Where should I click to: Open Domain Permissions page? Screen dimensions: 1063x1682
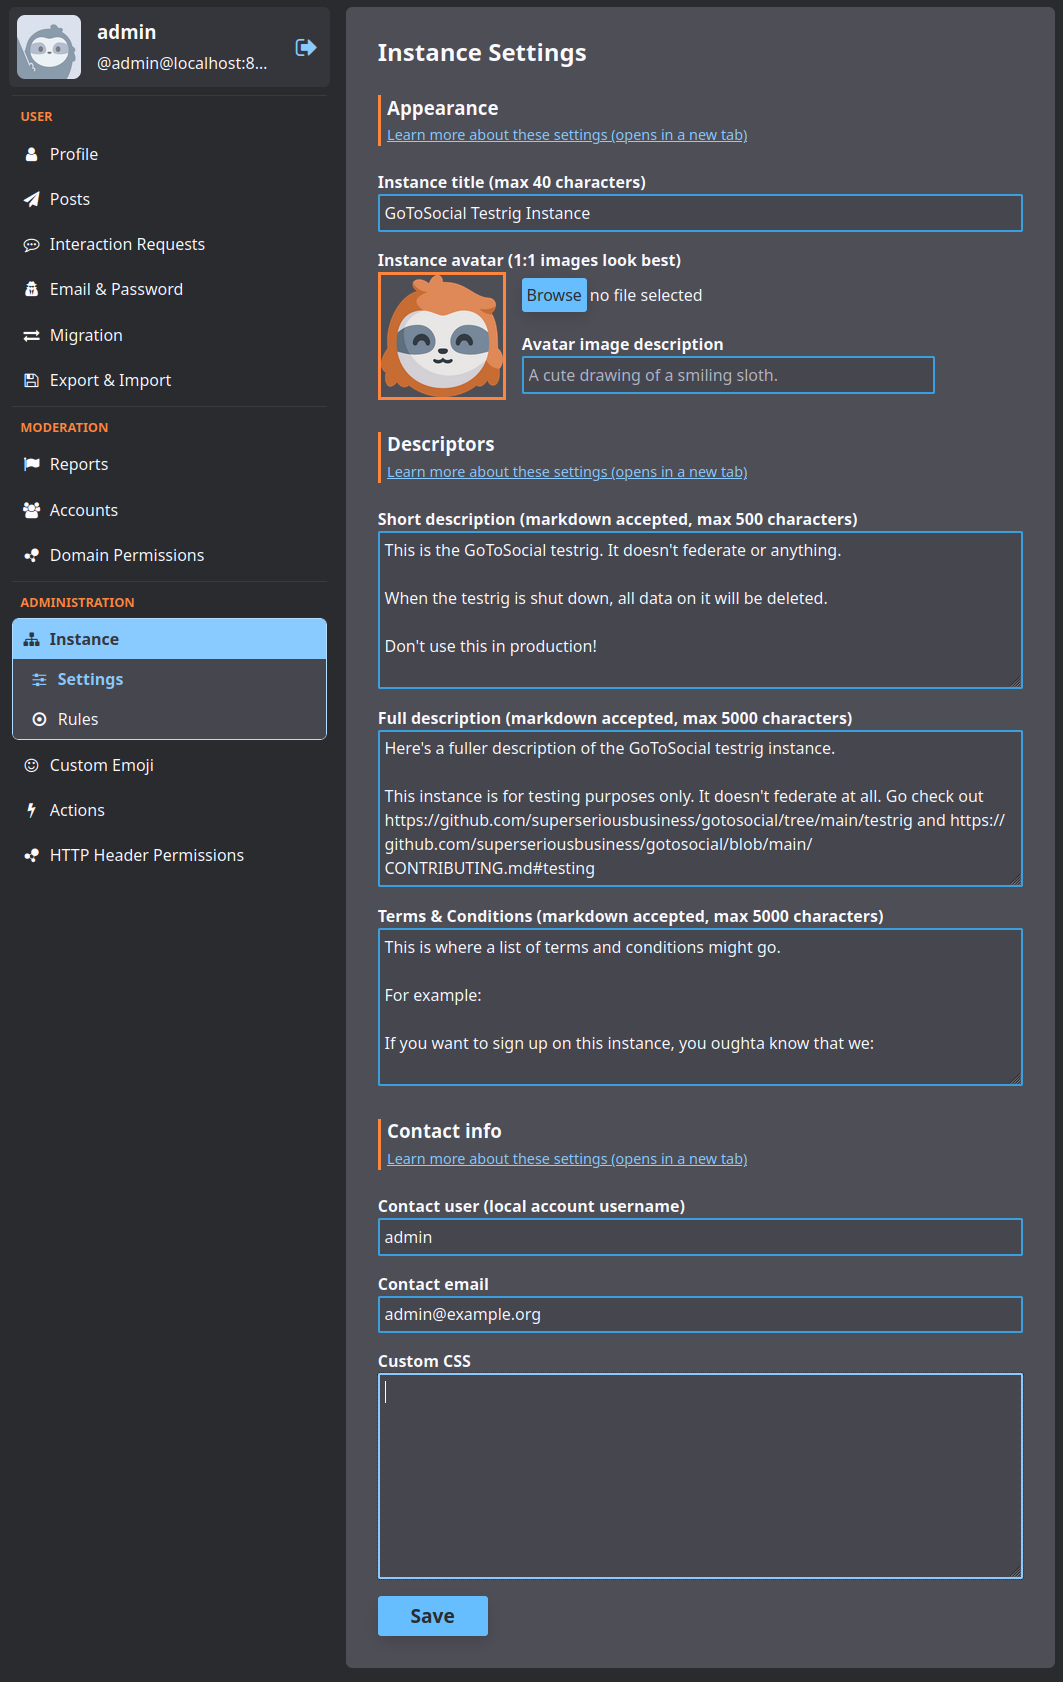click(x=126, y=555)
